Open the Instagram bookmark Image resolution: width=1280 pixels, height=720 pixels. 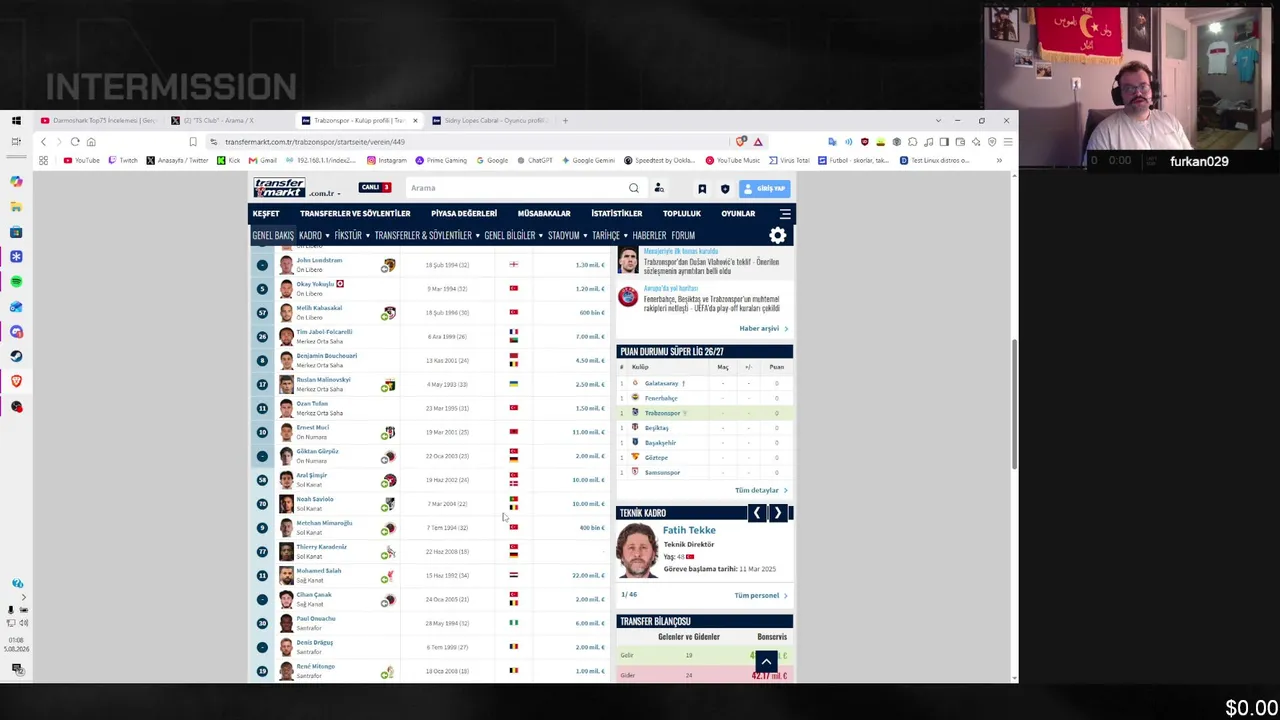click(387, 160)
